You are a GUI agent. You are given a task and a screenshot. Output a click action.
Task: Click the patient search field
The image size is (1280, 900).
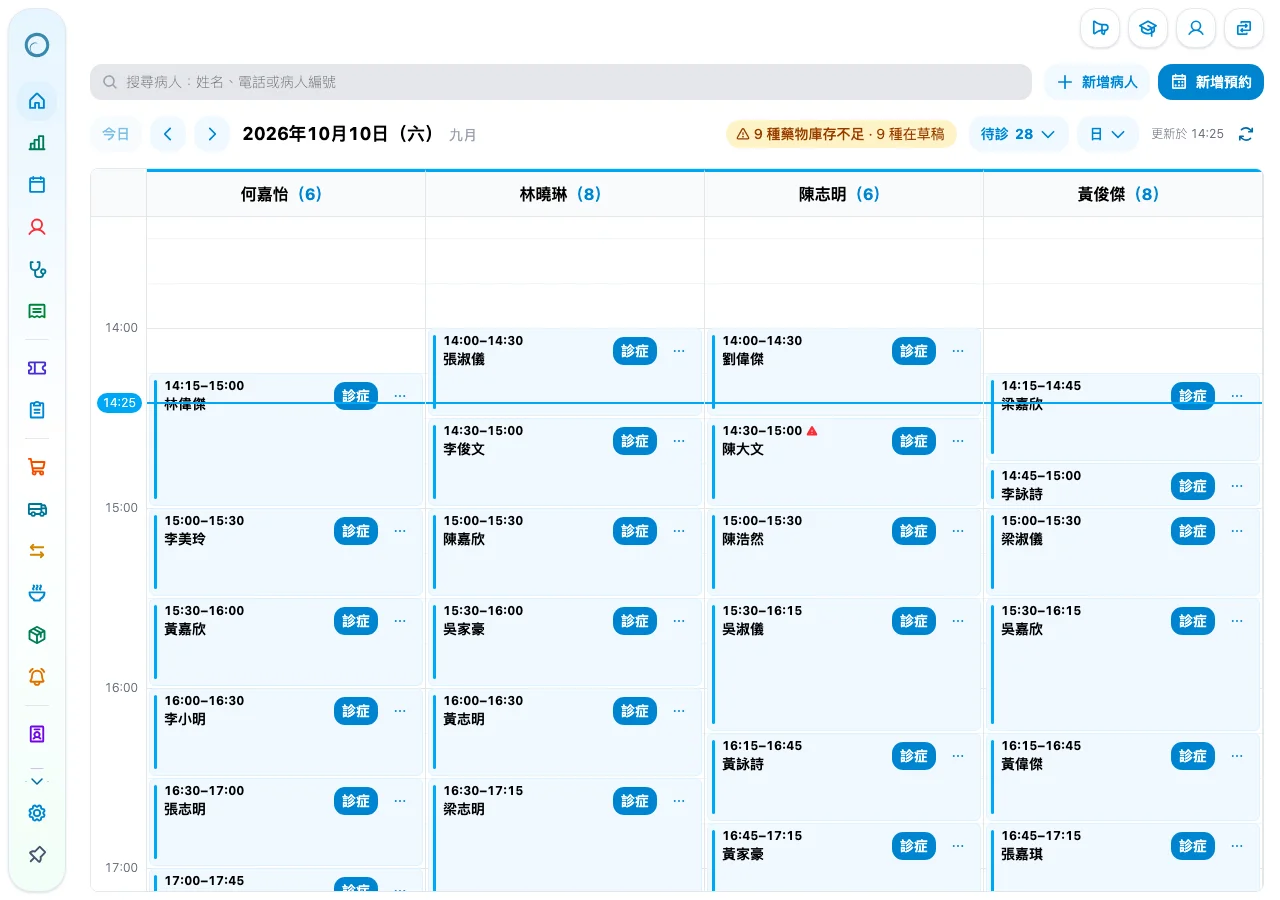561,82
